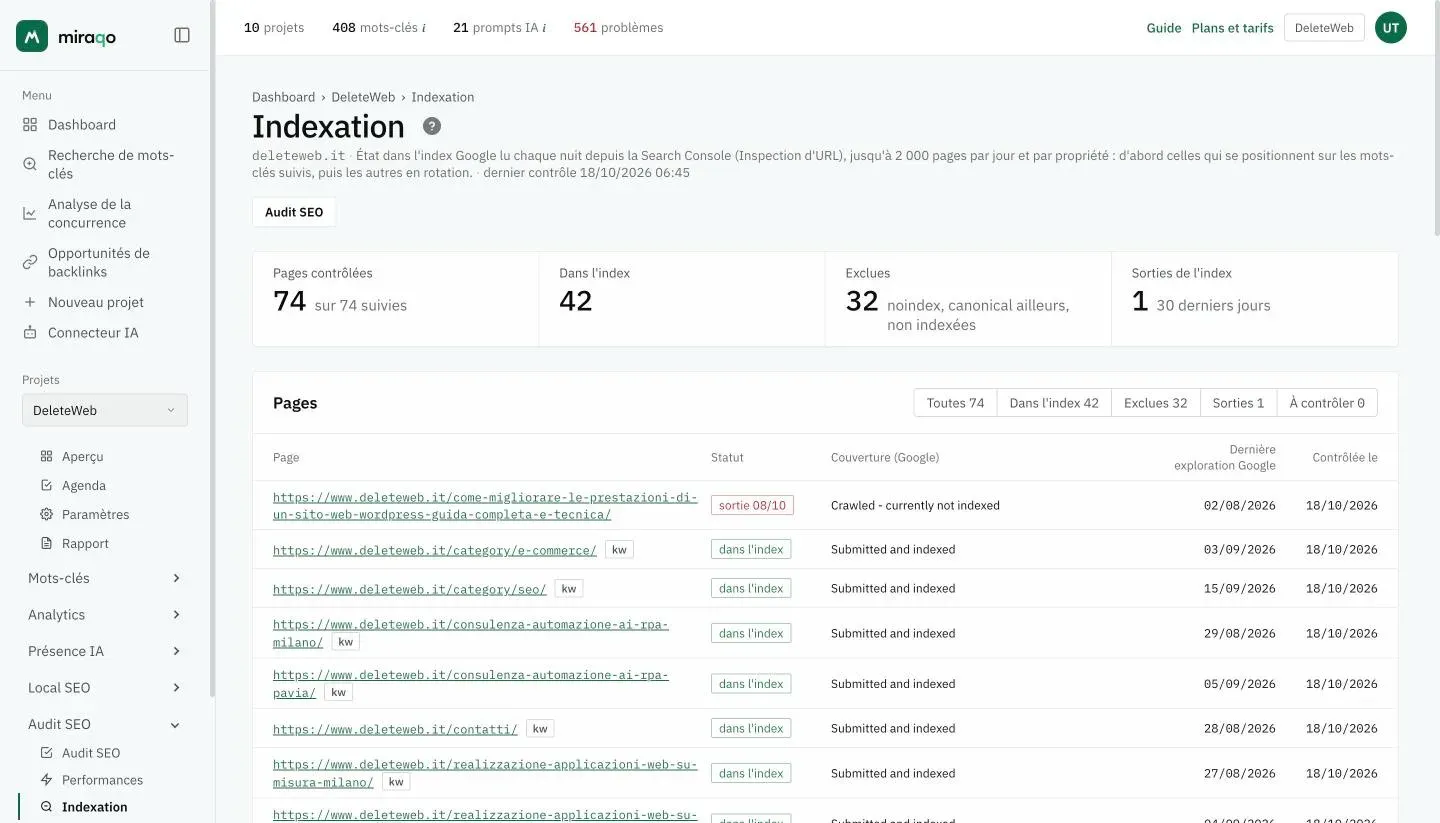Click the Agenda calendar icon
The width and height of the screenshot is (1440, 823).
[x=46, y=485]
